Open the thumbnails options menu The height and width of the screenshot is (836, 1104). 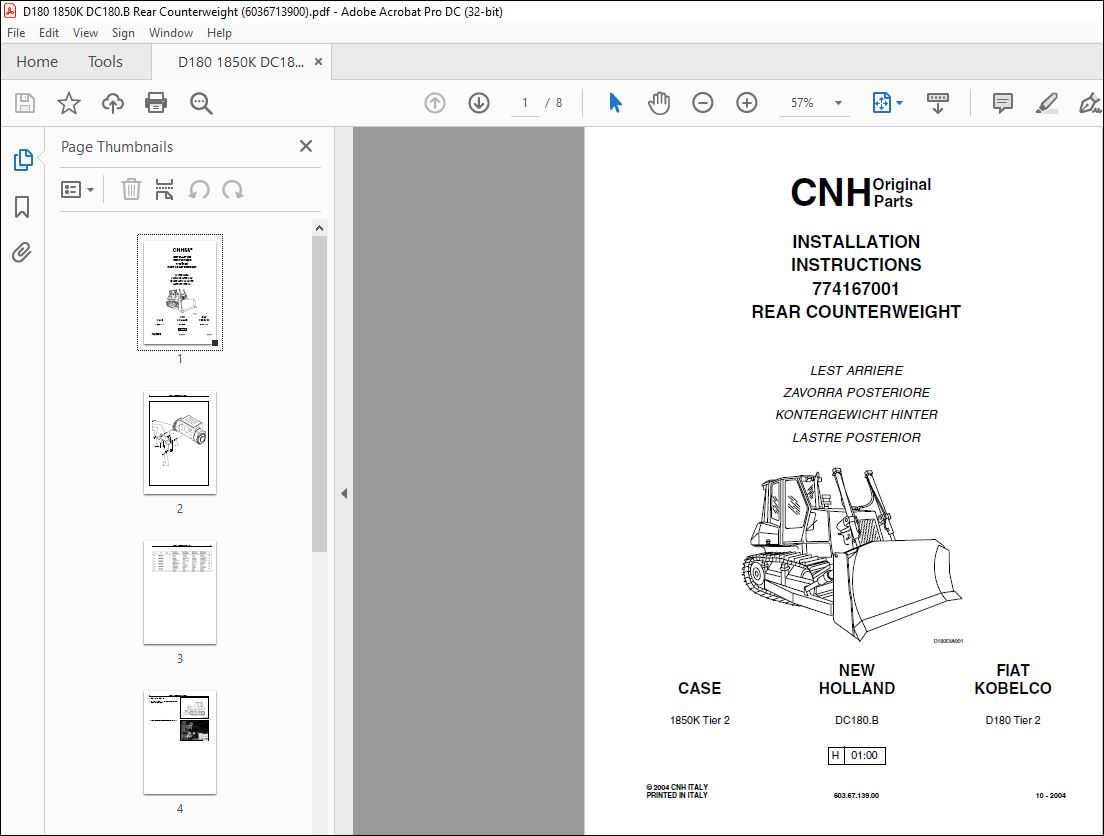(77, 190)
